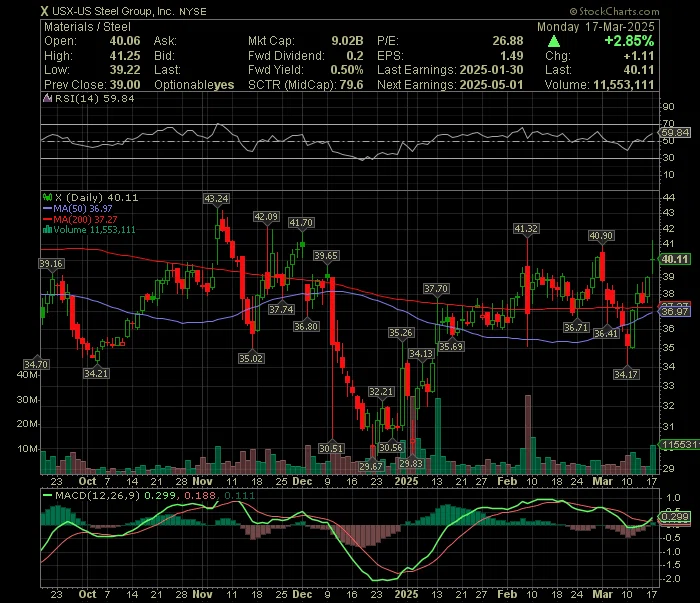The image size is (700, 603).
Task: Click the EPS value 1.49
Action: click(512, 56)
